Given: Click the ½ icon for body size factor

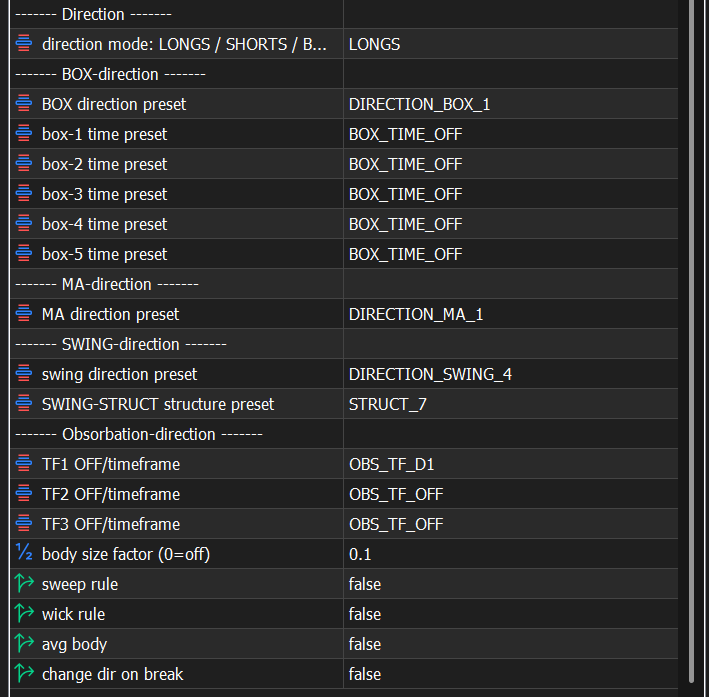Looking at the screenshot, I should point(24,553).
